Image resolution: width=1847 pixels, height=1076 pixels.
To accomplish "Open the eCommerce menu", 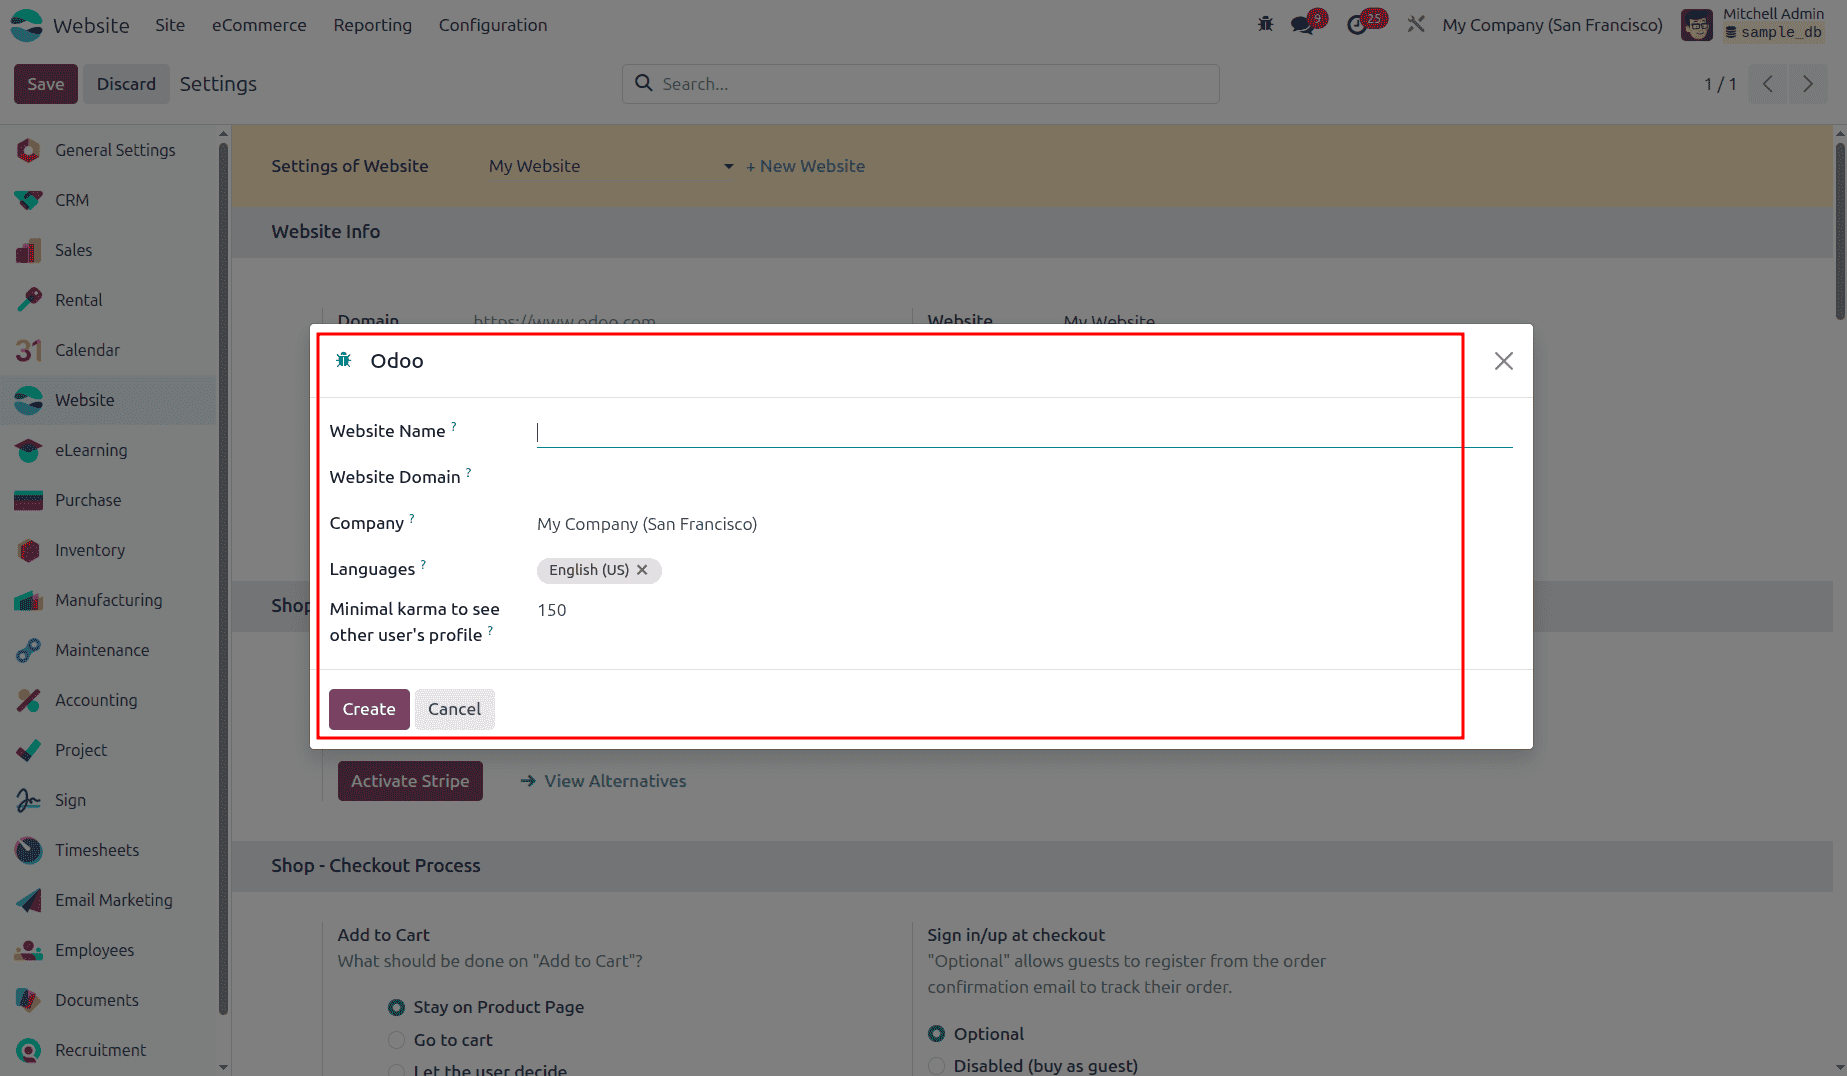I will click(259, 25).
